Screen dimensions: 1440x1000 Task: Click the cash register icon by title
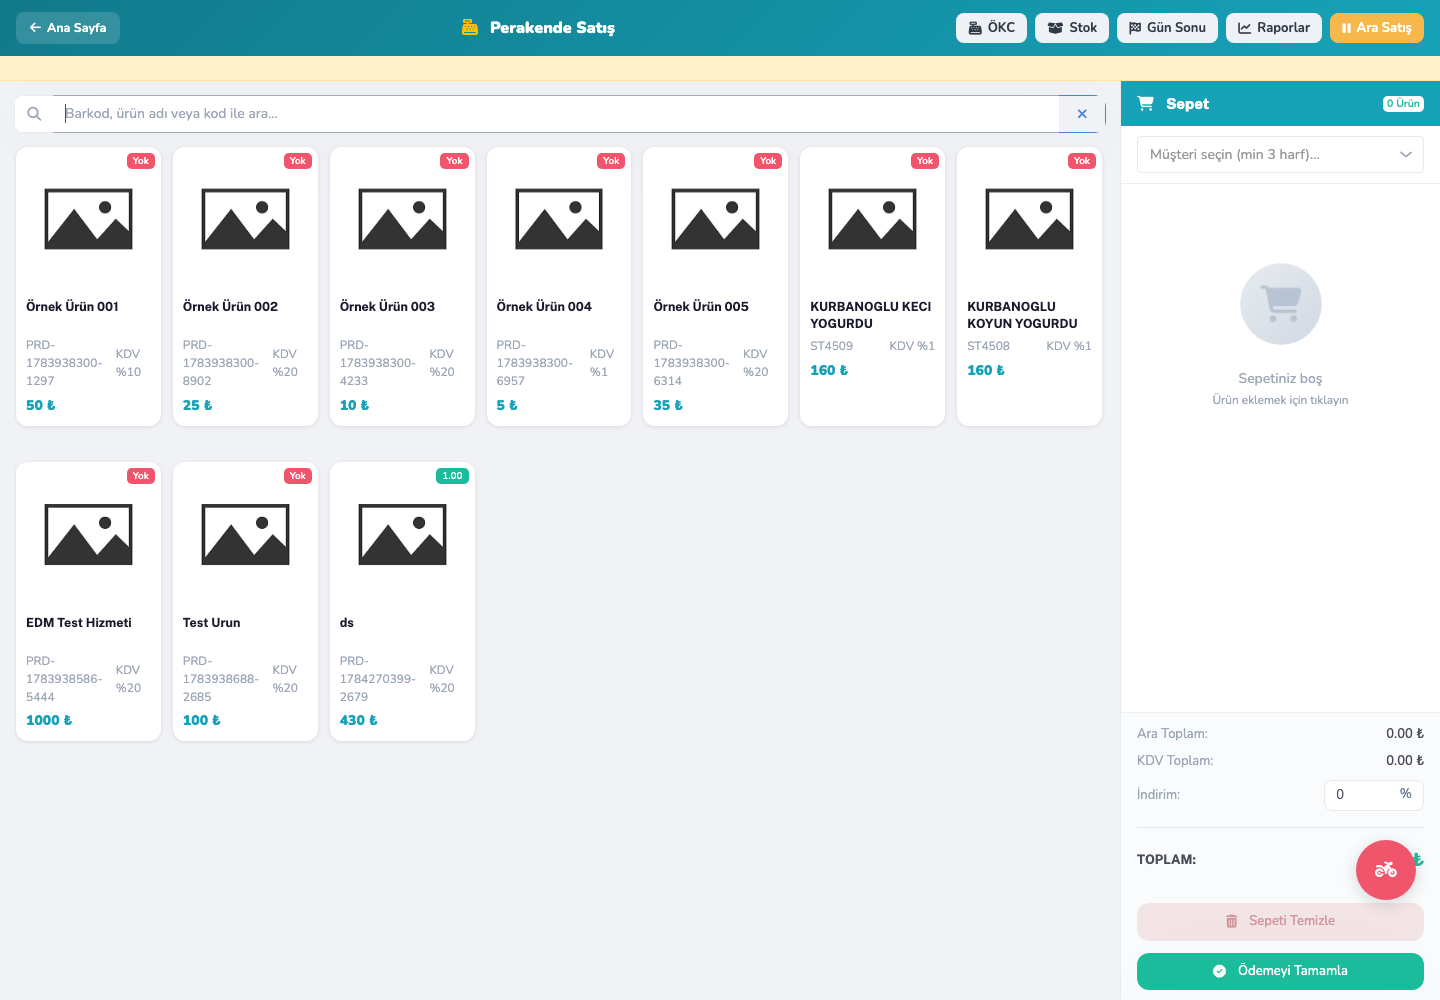point(470,28)
